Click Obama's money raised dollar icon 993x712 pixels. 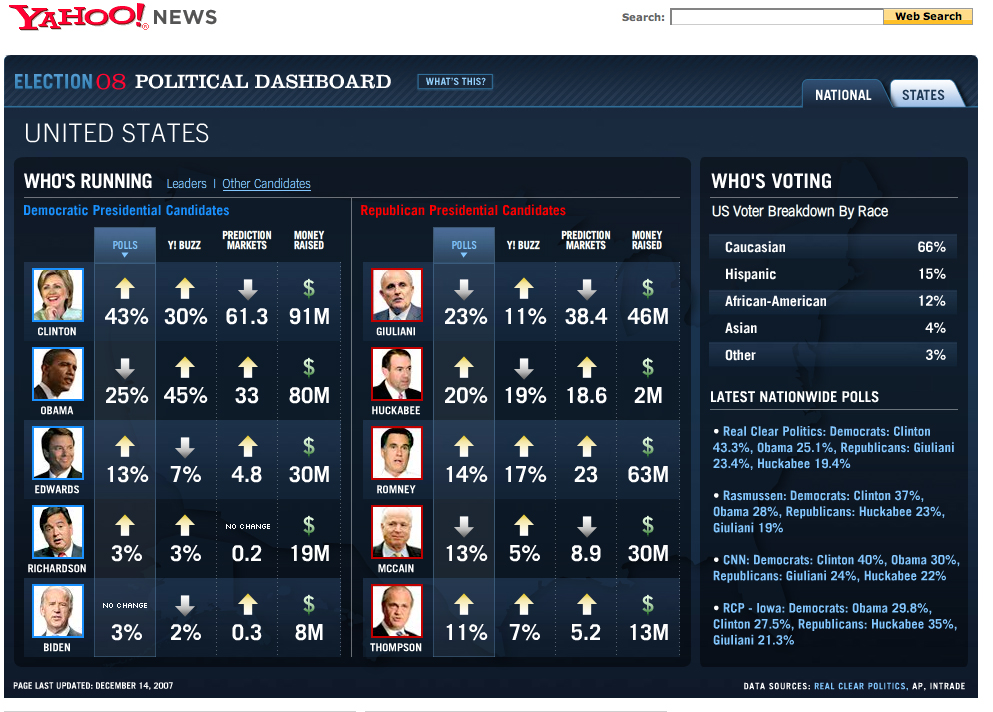coord(308,368)
